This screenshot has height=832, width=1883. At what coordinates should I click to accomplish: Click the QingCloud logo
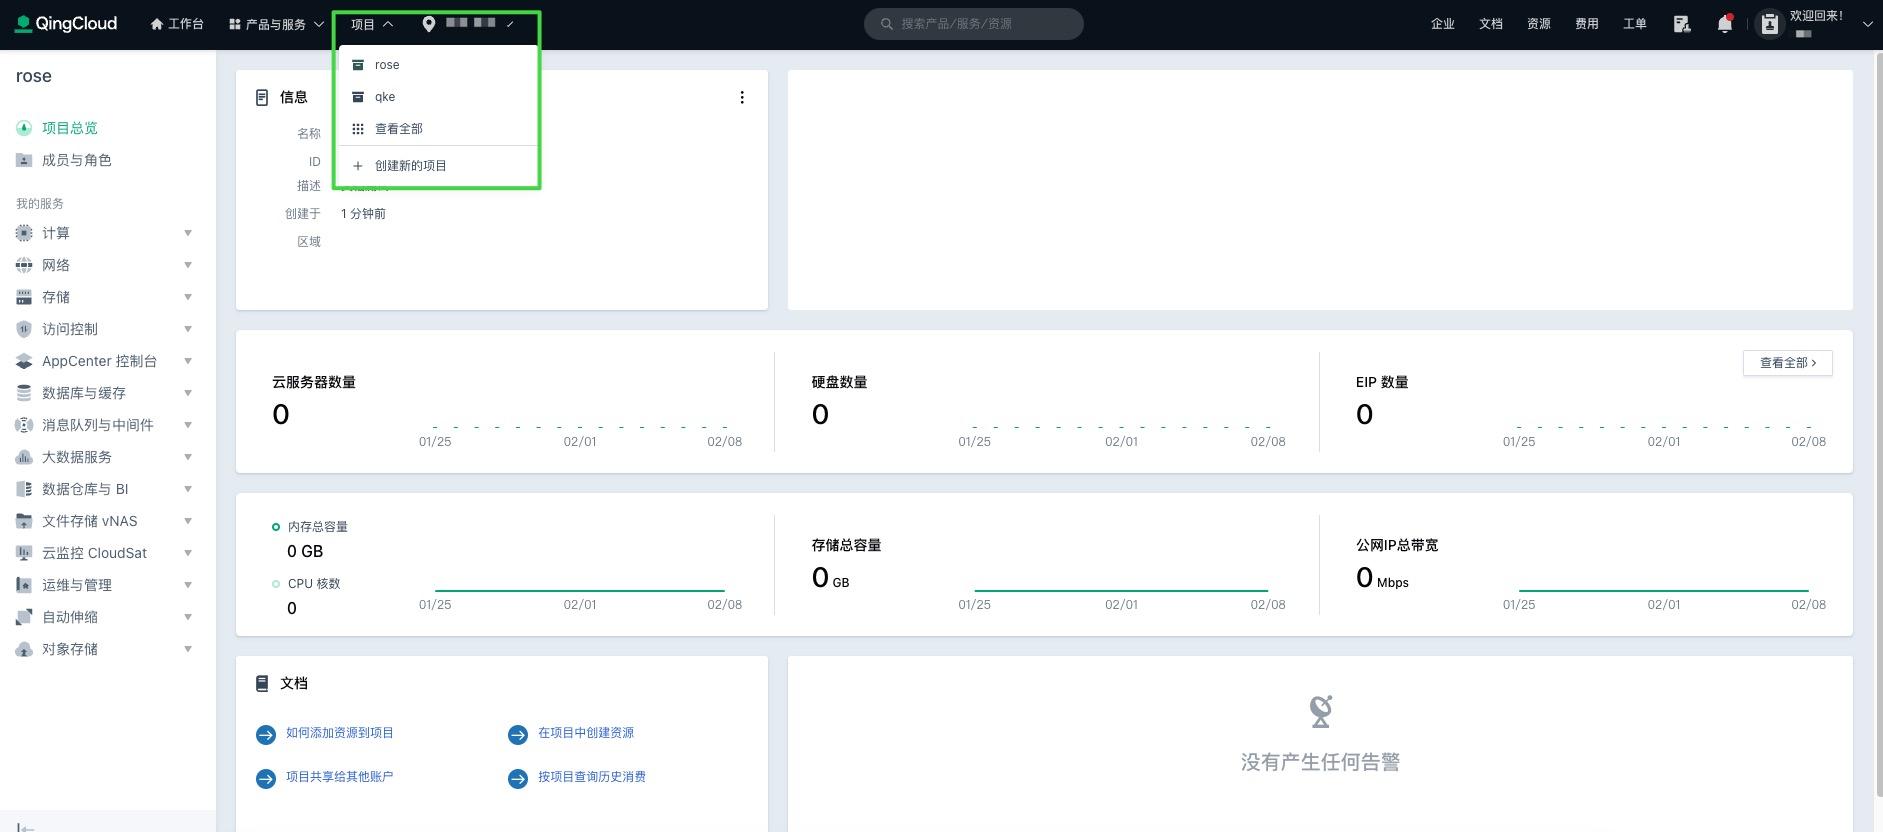coord(67,24)
